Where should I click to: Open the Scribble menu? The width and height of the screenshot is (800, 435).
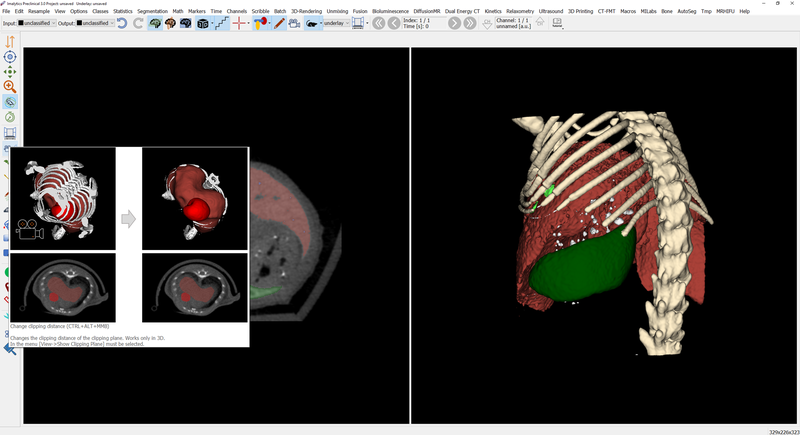point(260,11)
